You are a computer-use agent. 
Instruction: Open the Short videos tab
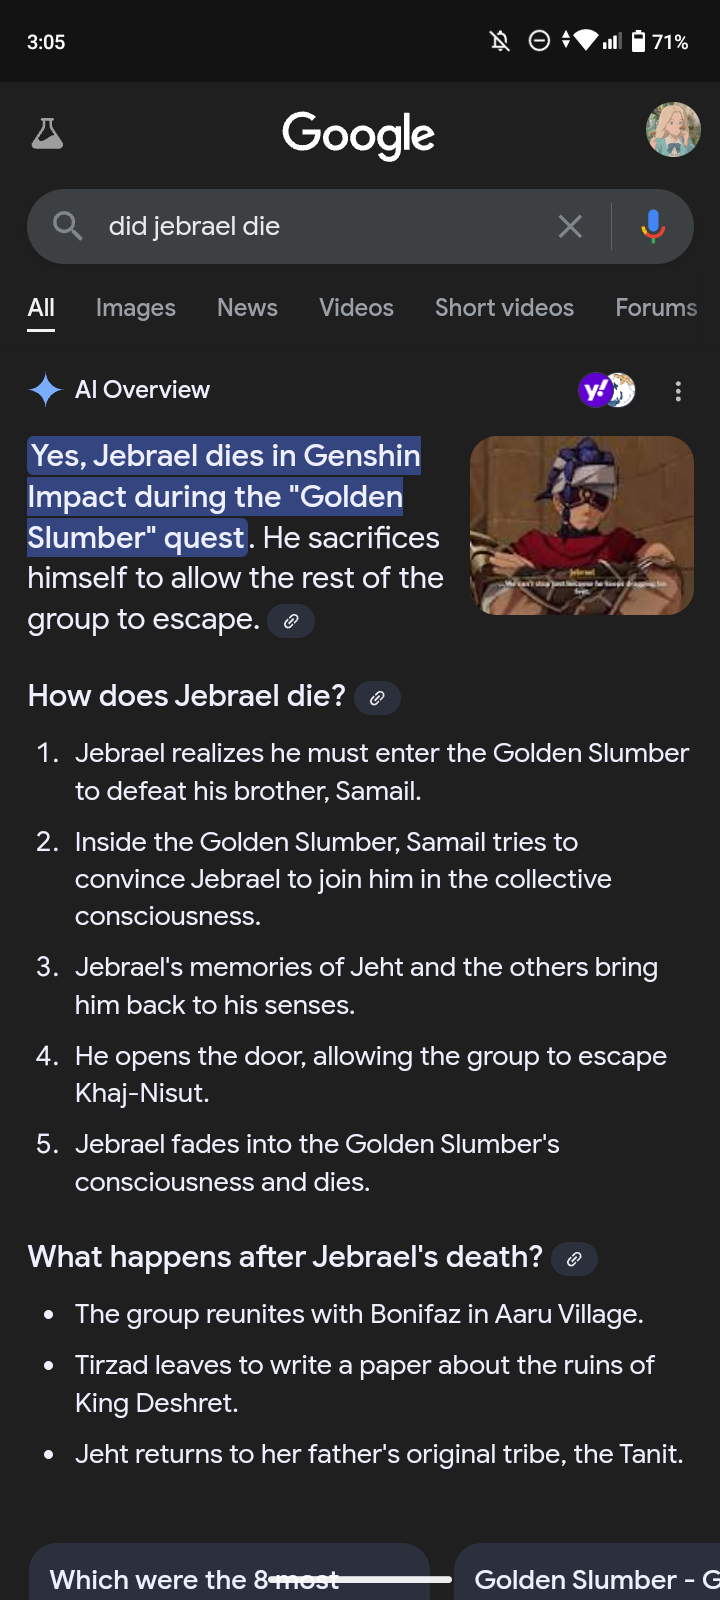tap(504, 308)
